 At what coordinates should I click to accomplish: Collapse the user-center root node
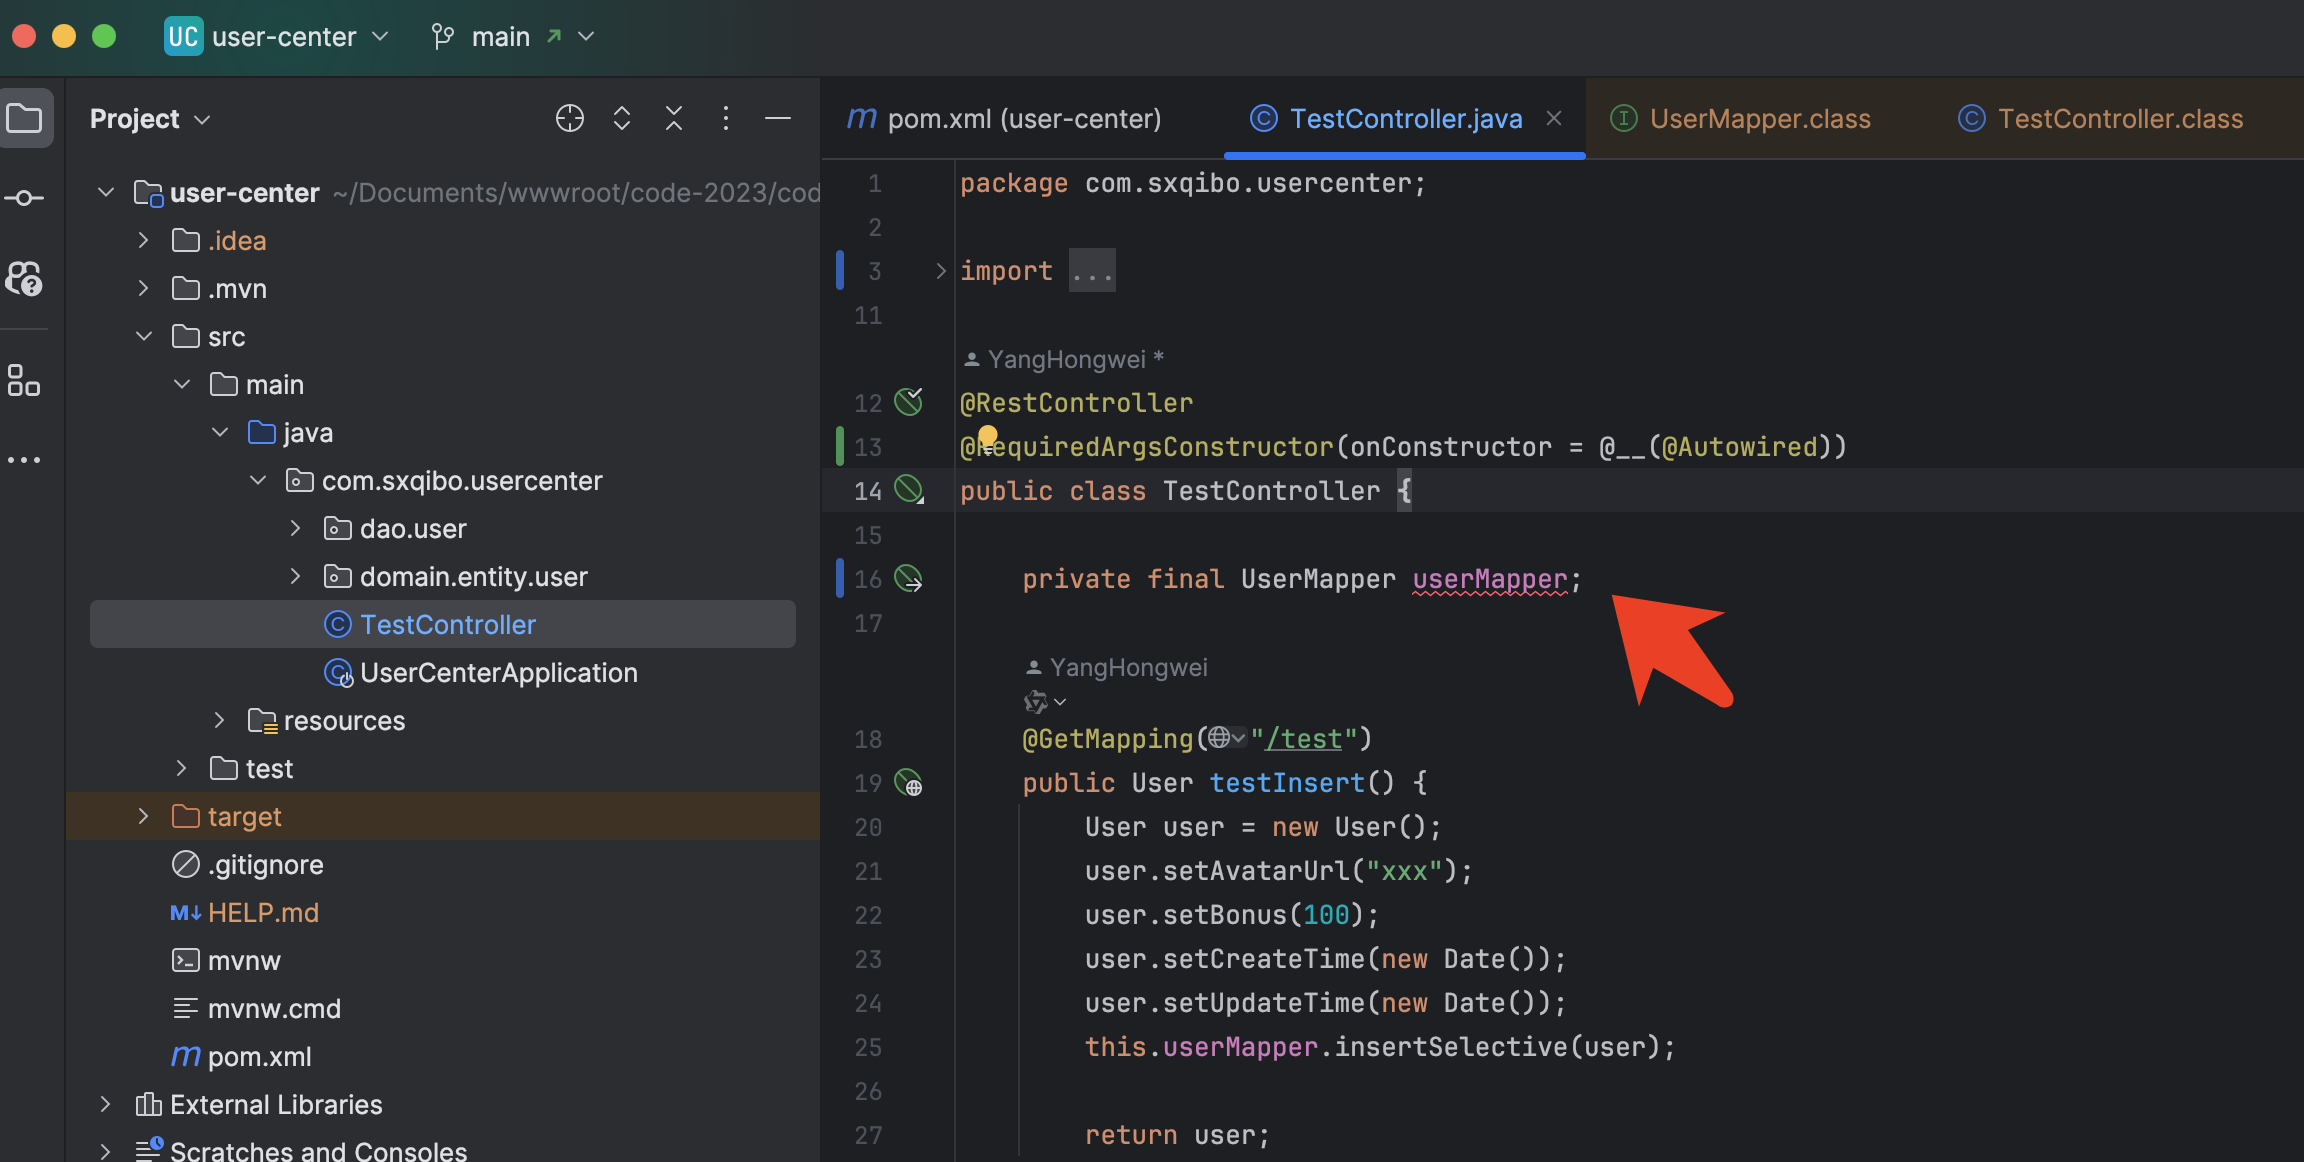(106, 192)
